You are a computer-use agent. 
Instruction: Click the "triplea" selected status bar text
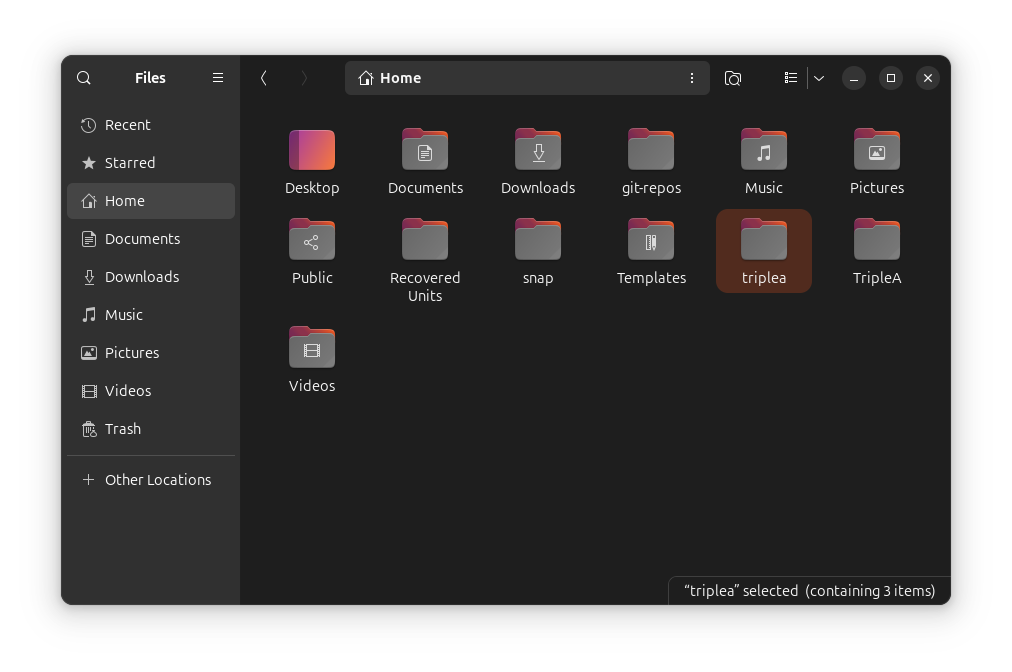click(809, 591)
